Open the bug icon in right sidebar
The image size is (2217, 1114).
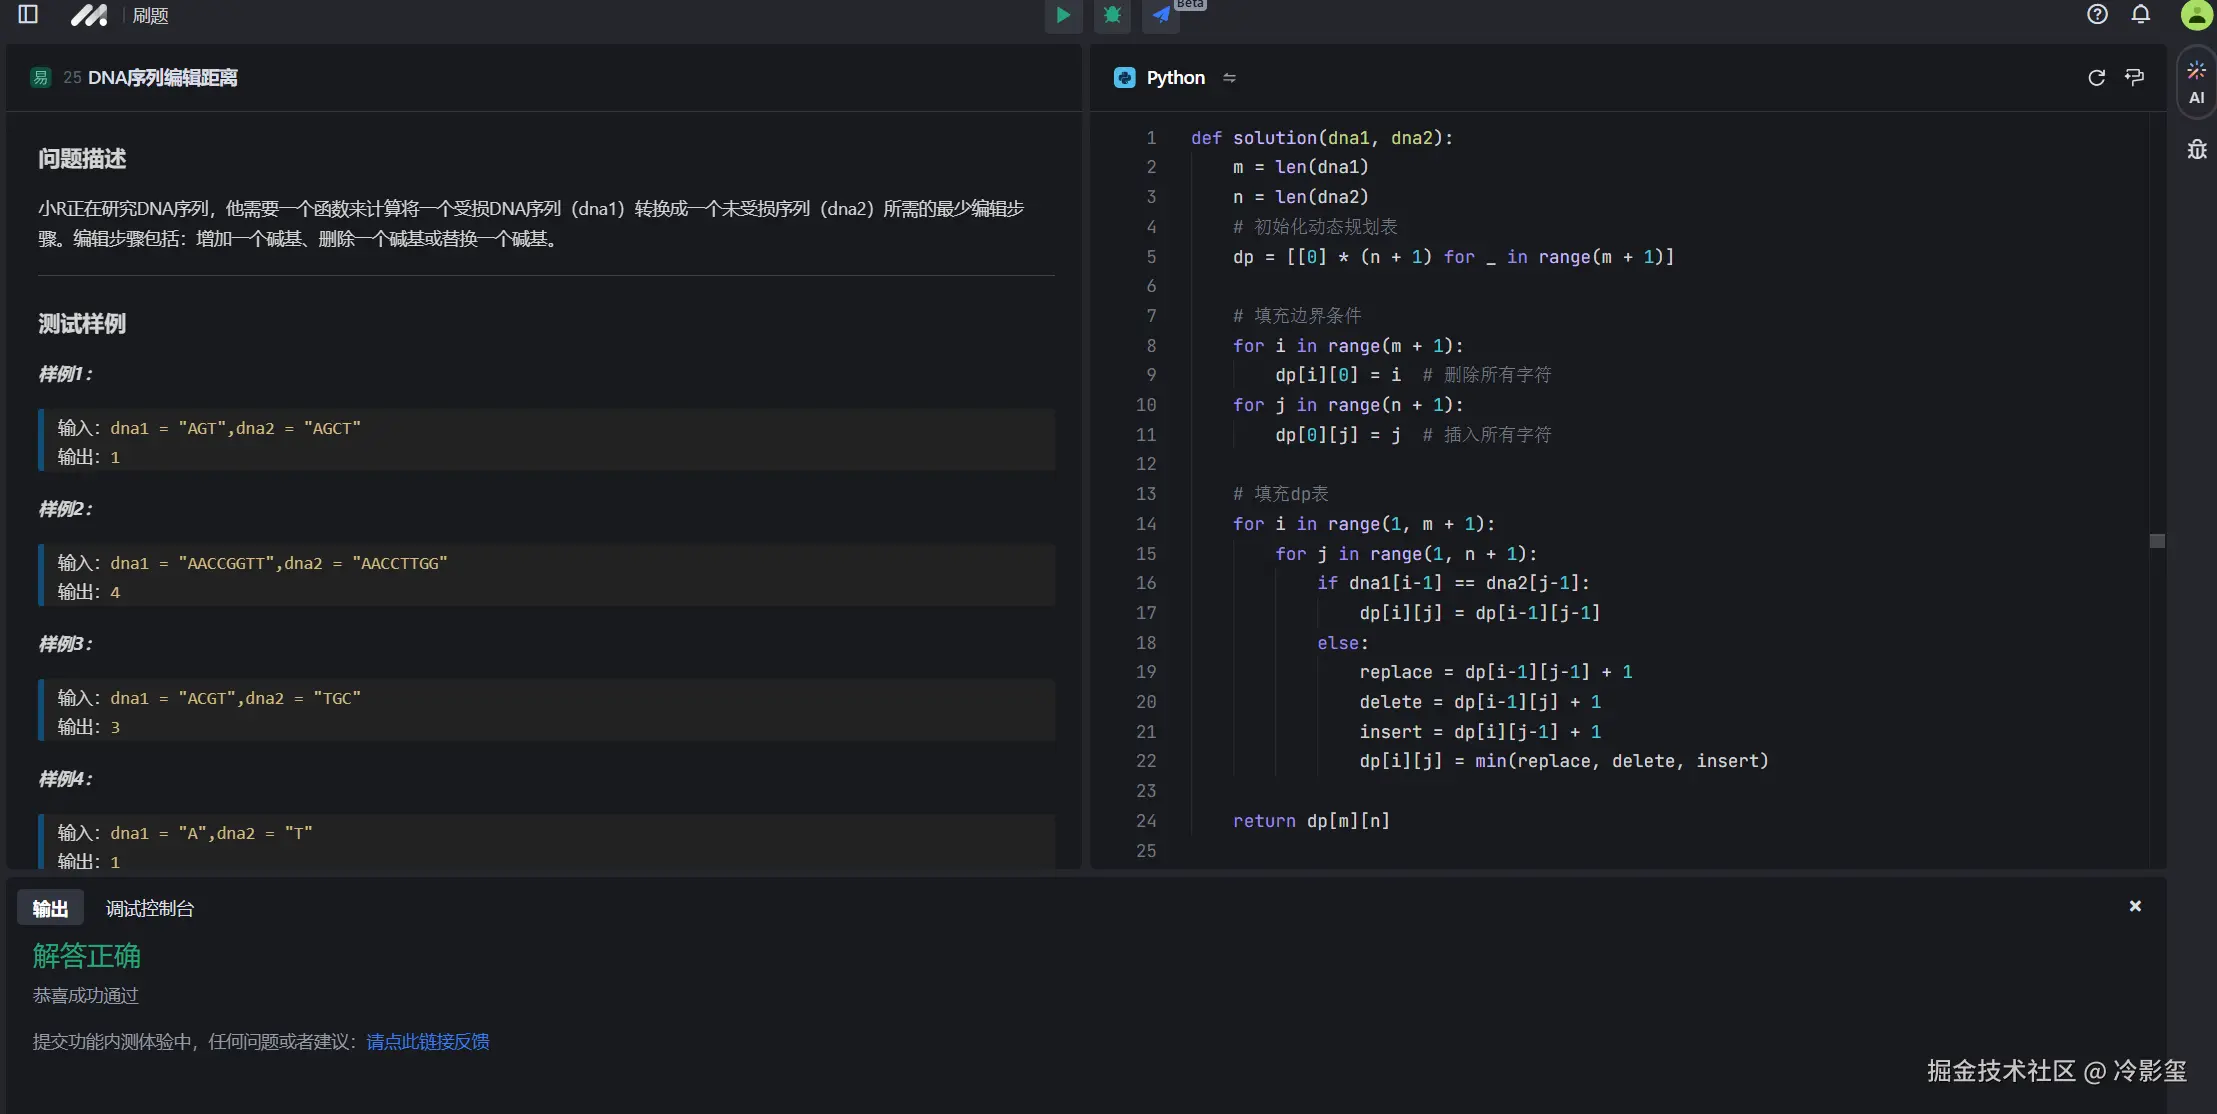pos(2196,150)
